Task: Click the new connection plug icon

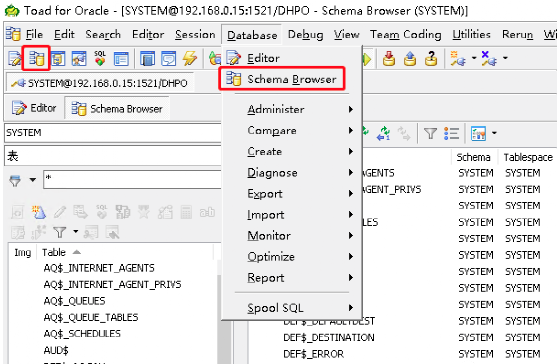Action: pos(458,59)
